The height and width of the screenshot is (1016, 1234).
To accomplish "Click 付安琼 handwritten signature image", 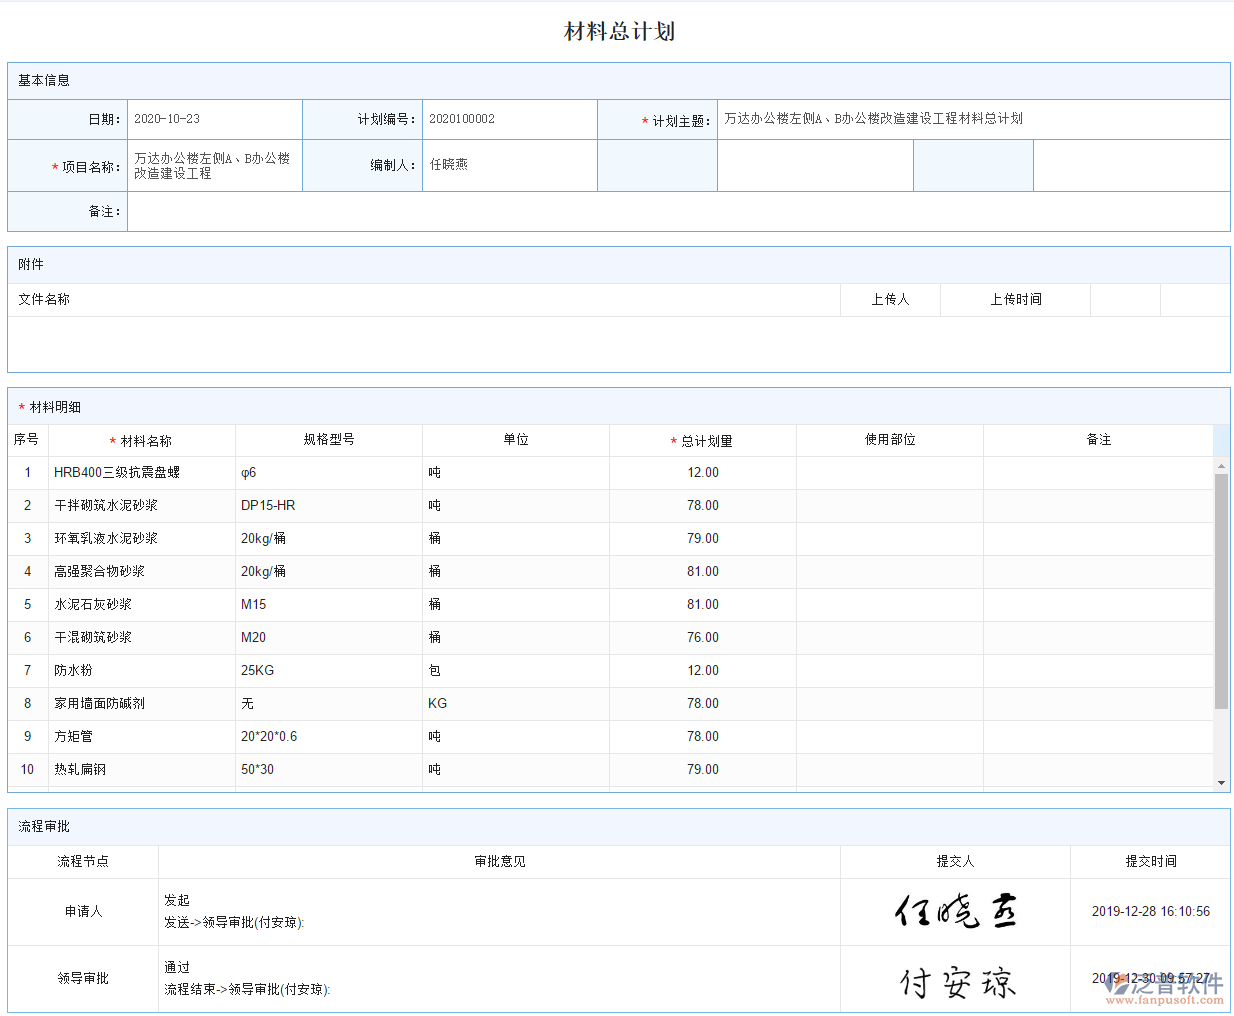I will click(x=957, y=982).
